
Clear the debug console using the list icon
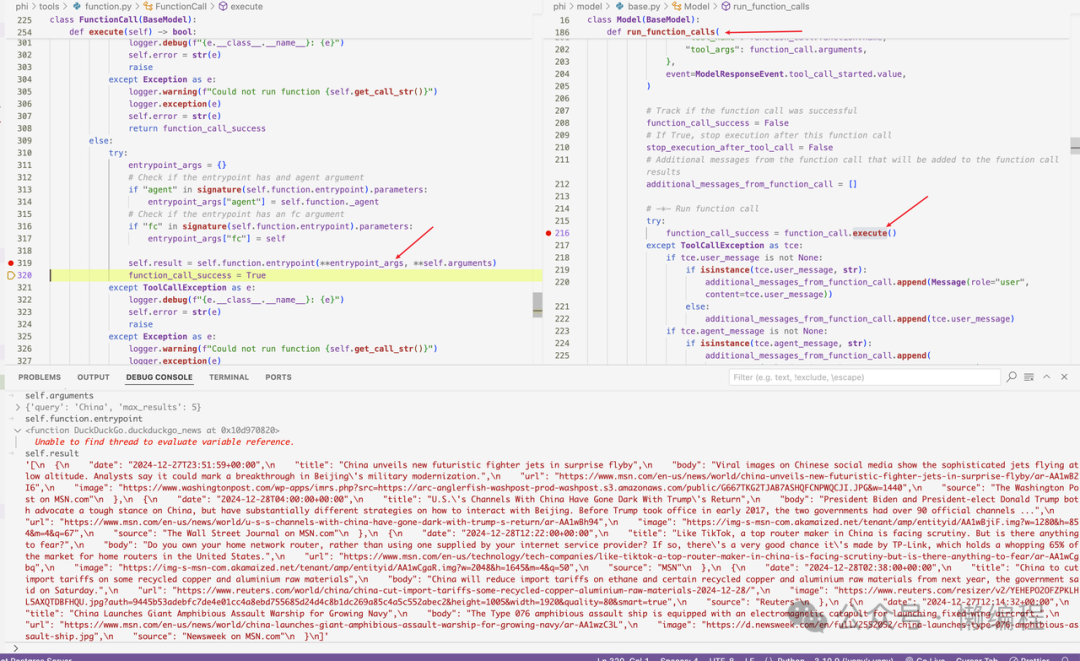point(1030,377)
